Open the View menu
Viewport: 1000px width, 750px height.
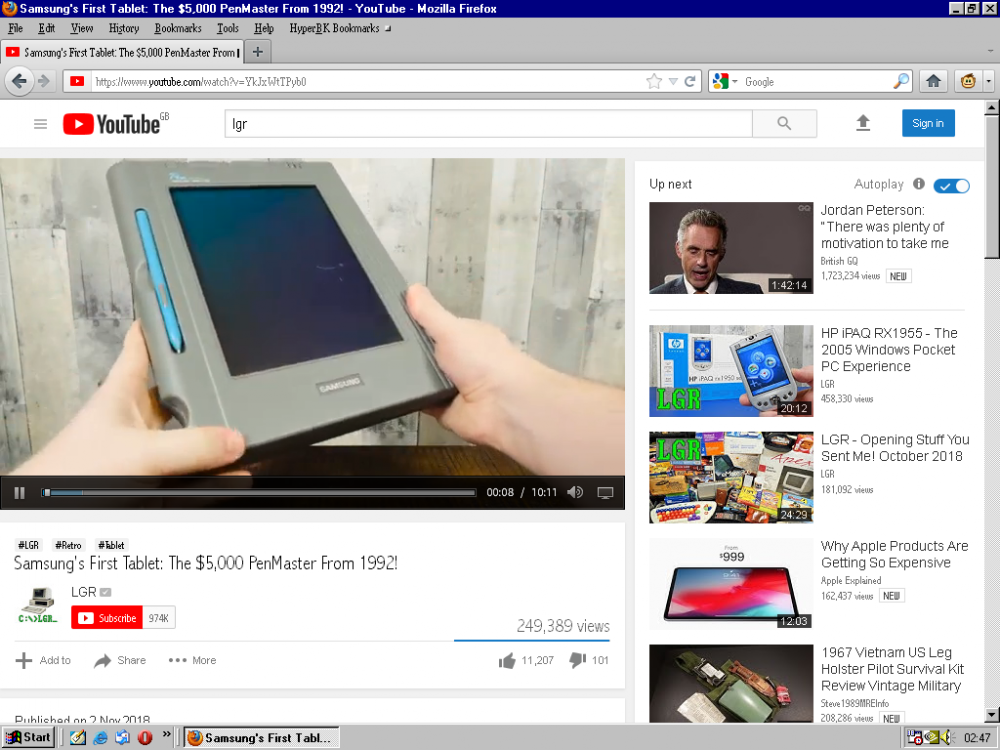click(x=82, y=28)
